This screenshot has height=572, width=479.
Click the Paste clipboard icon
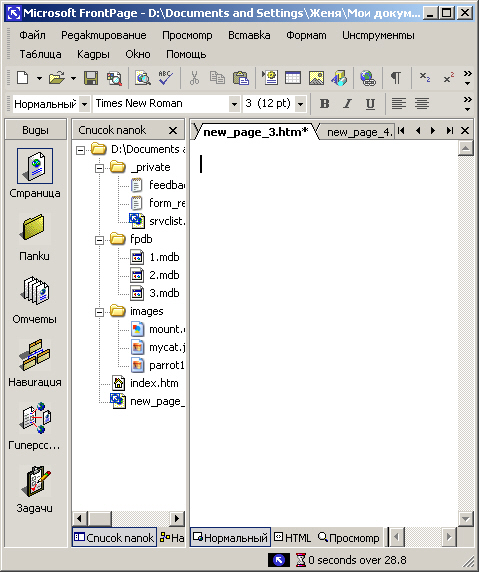click(x=241, y=78)
